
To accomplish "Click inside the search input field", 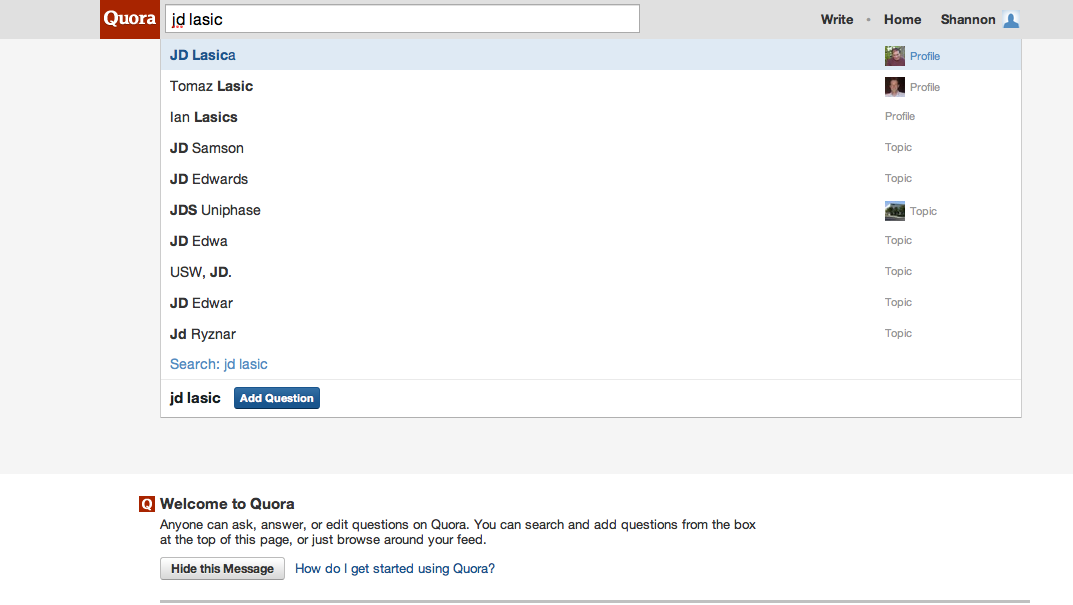I will pos(400,18).
